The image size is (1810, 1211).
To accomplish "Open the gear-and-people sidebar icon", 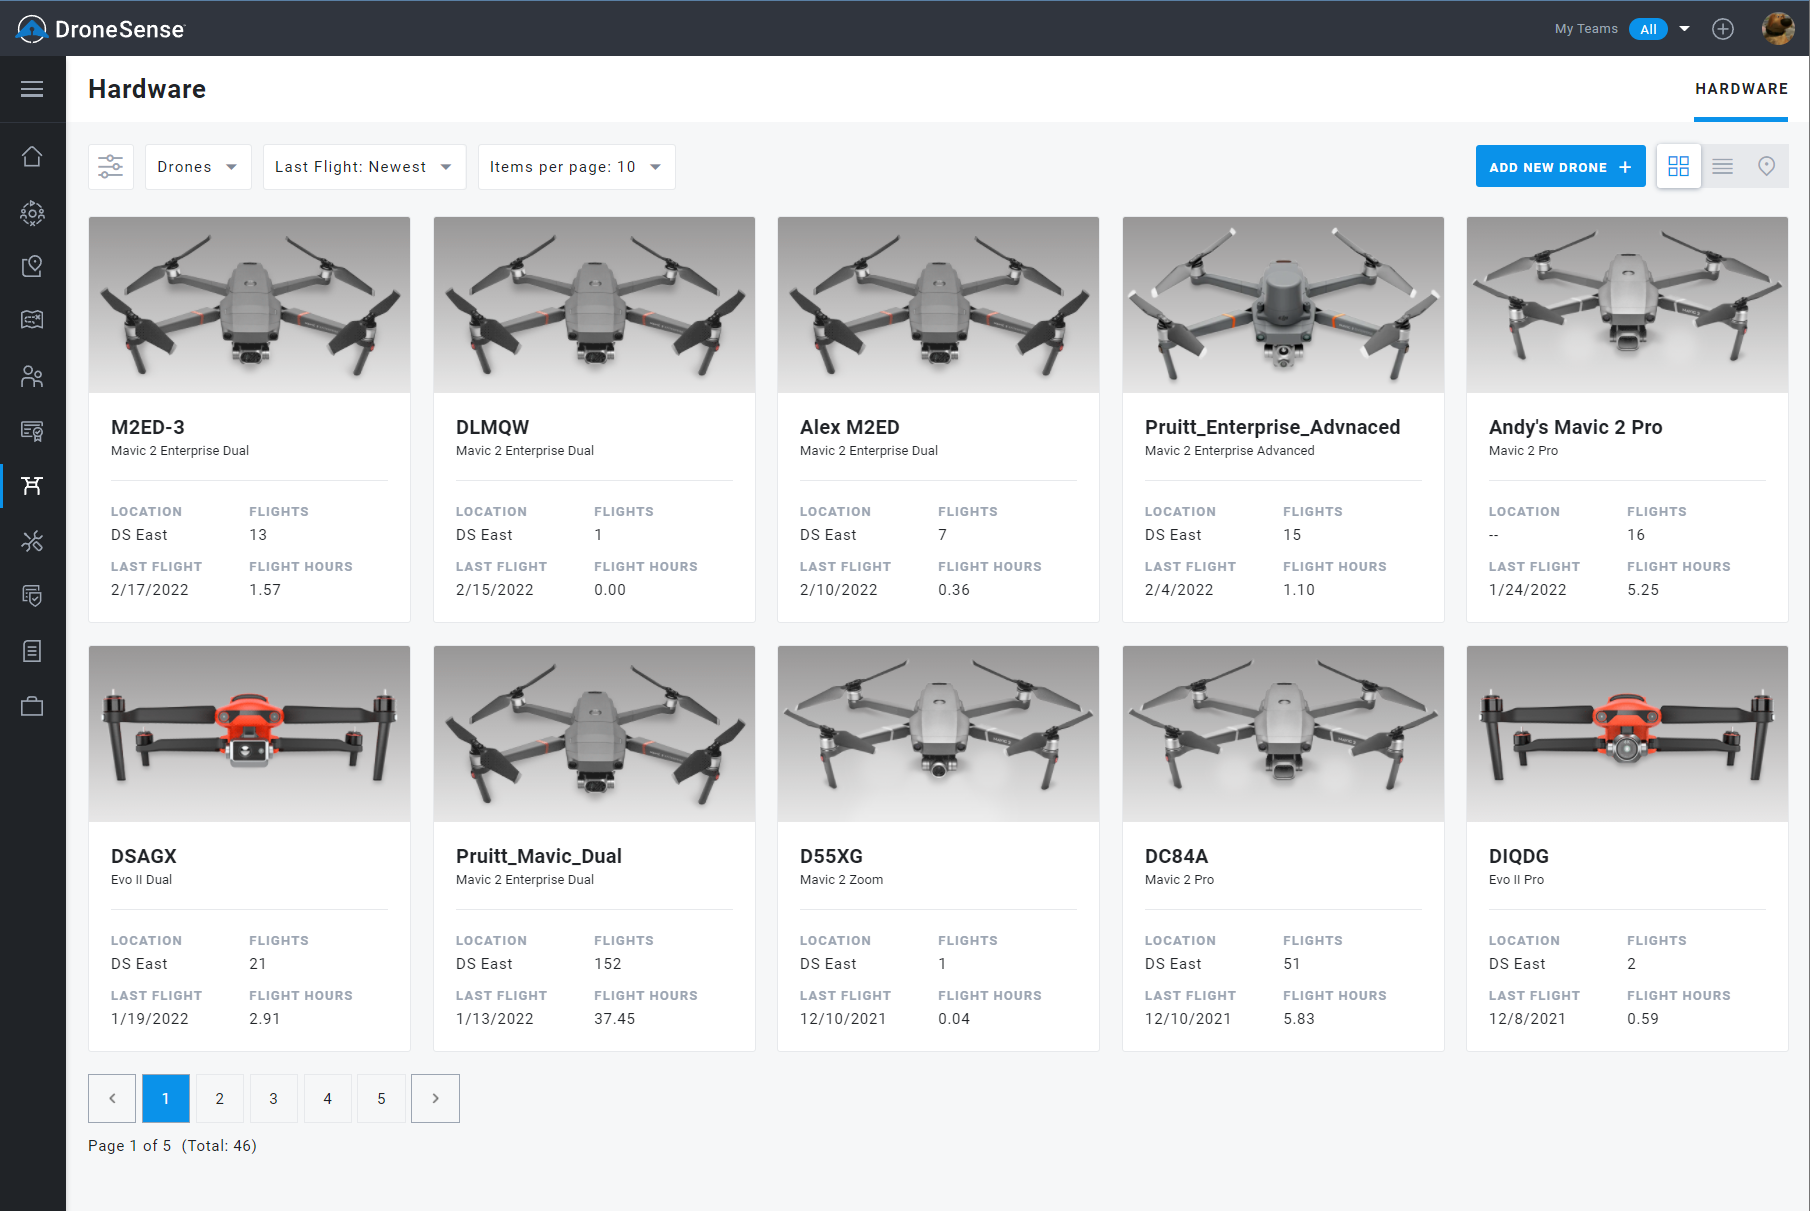I will click(32, 212).
